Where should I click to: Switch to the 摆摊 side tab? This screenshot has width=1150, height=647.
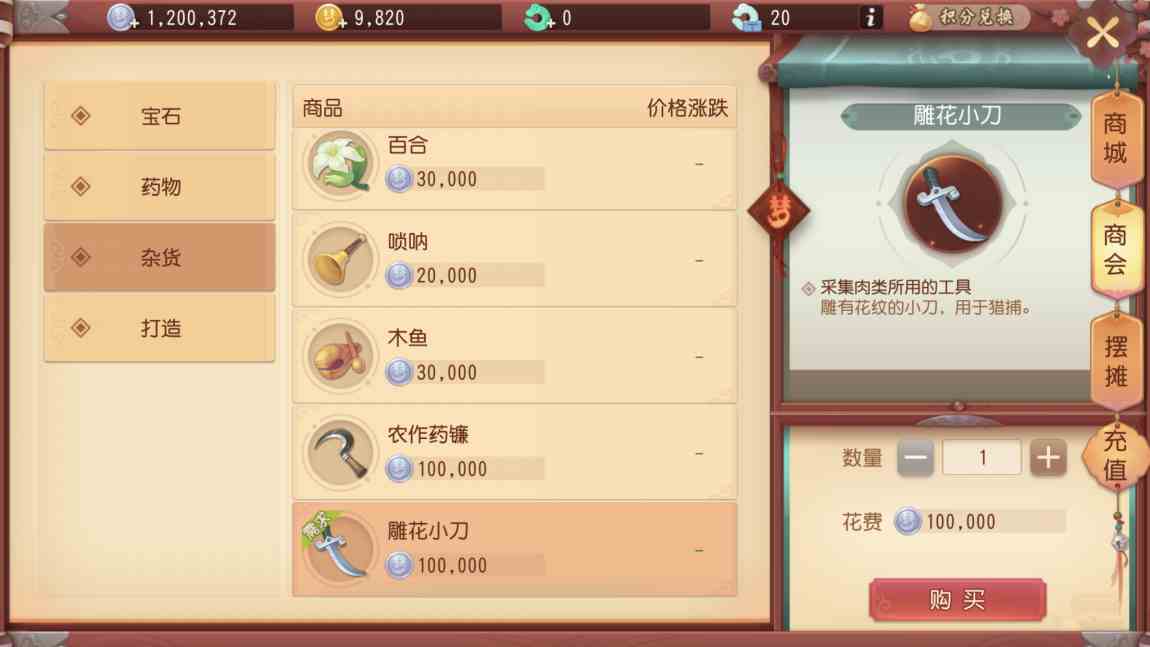[1116, 361]
